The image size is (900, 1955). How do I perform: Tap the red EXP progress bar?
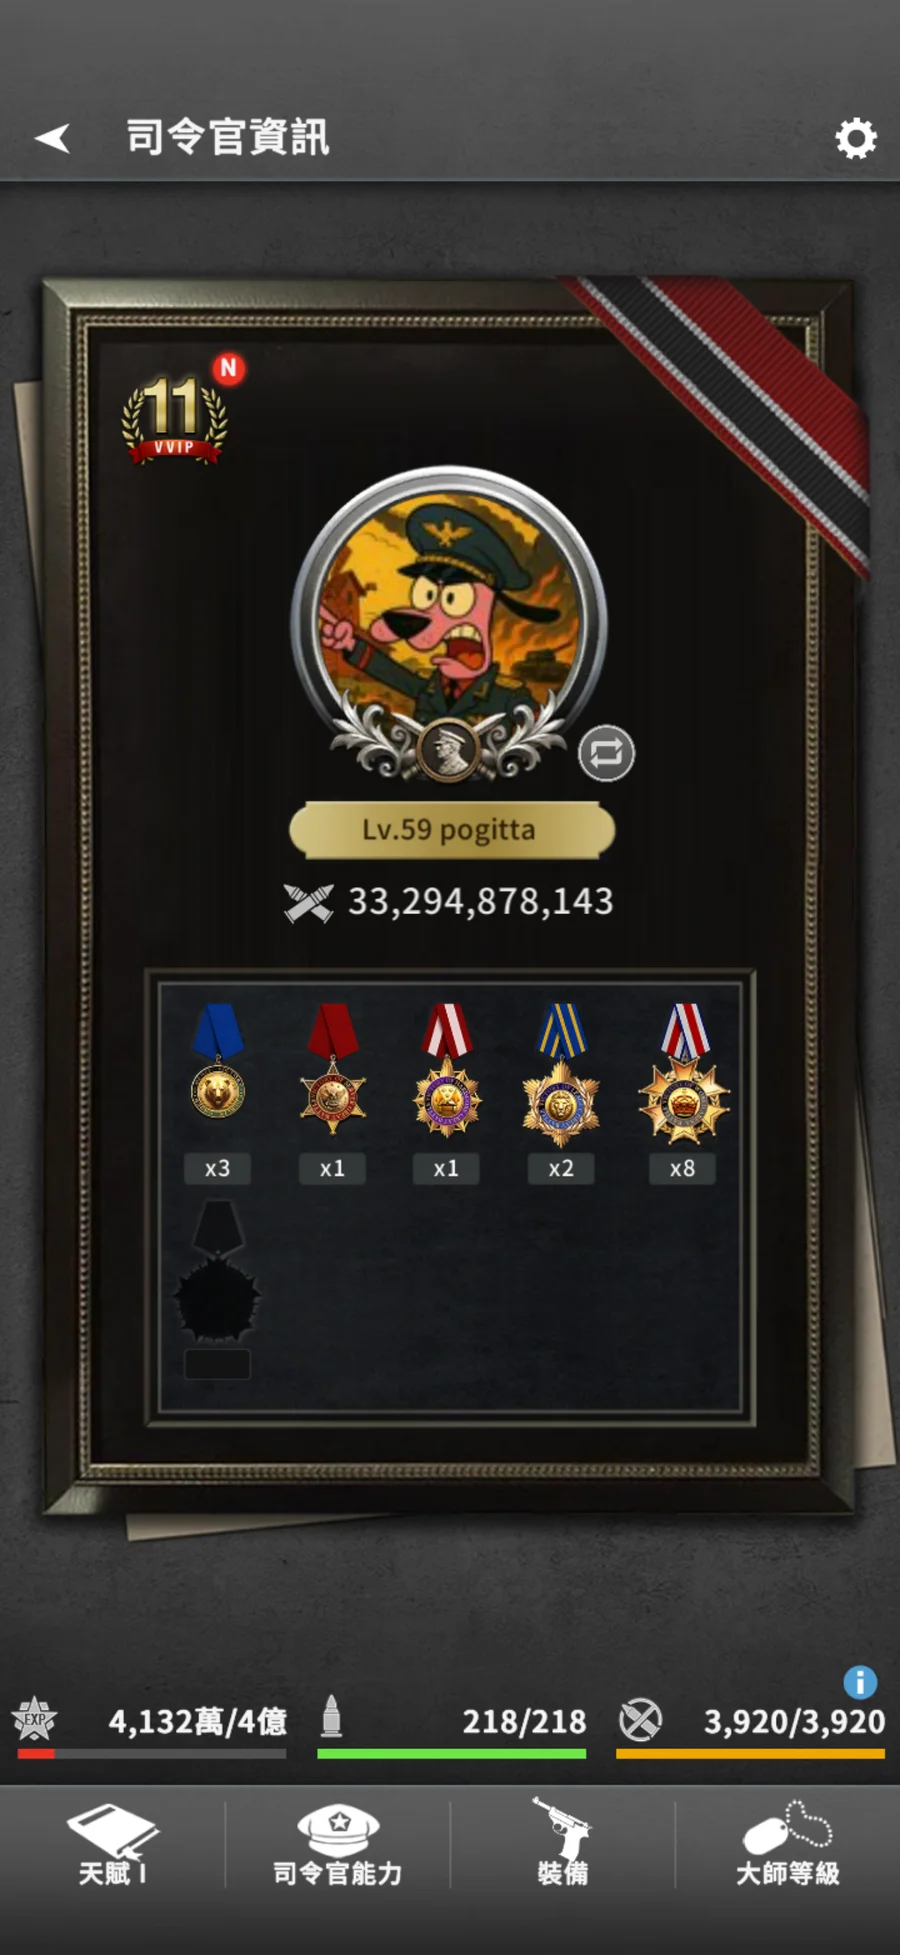click(x=151, y=1754)
